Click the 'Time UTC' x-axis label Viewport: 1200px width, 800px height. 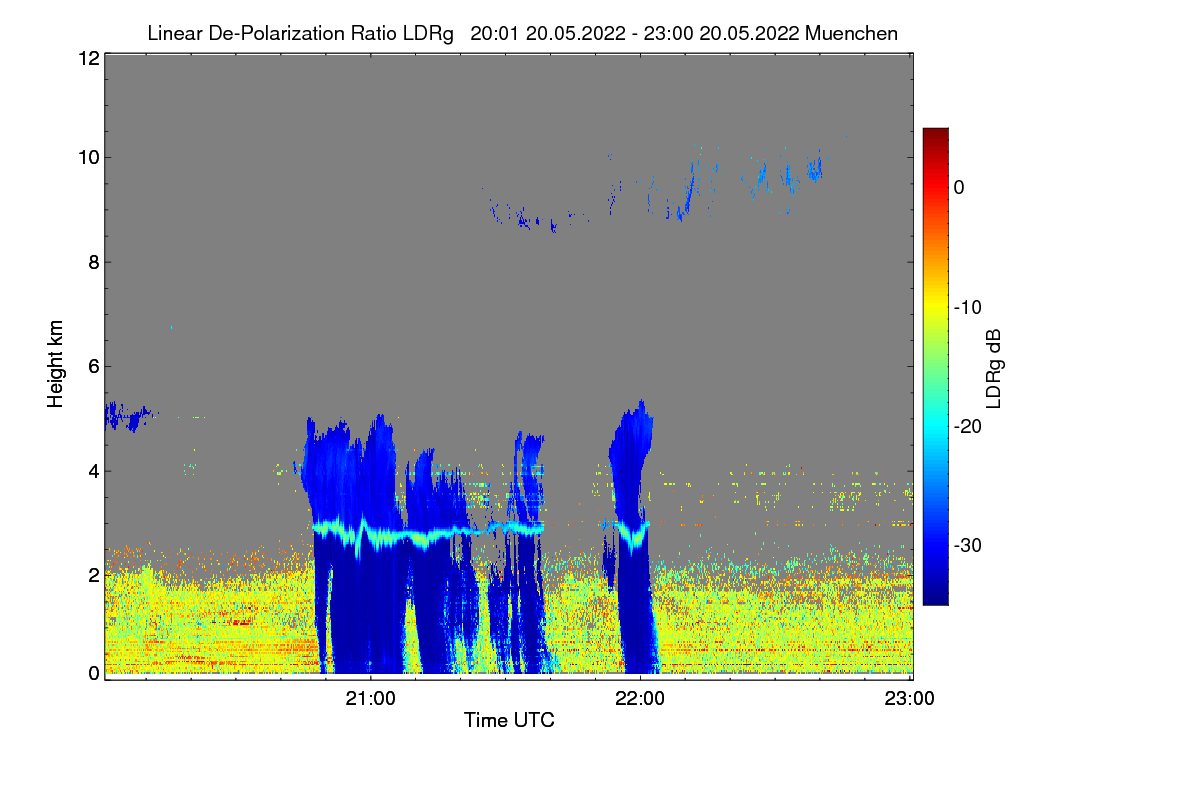[x=509, y=720]
